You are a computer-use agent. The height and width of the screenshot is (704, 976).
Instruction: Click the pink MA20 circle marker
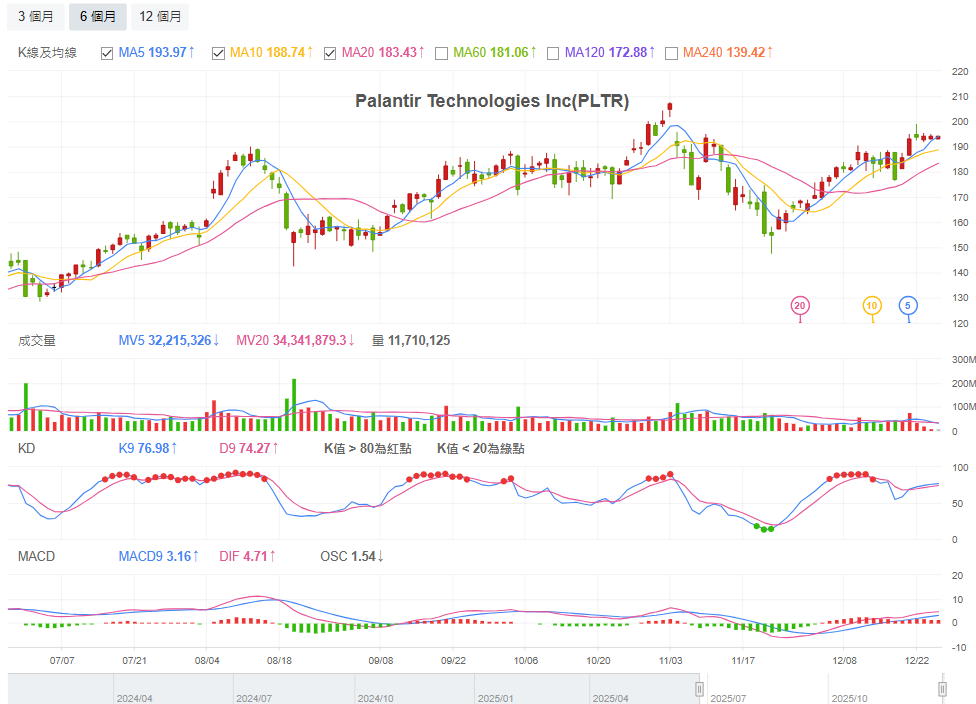point(799,305)
